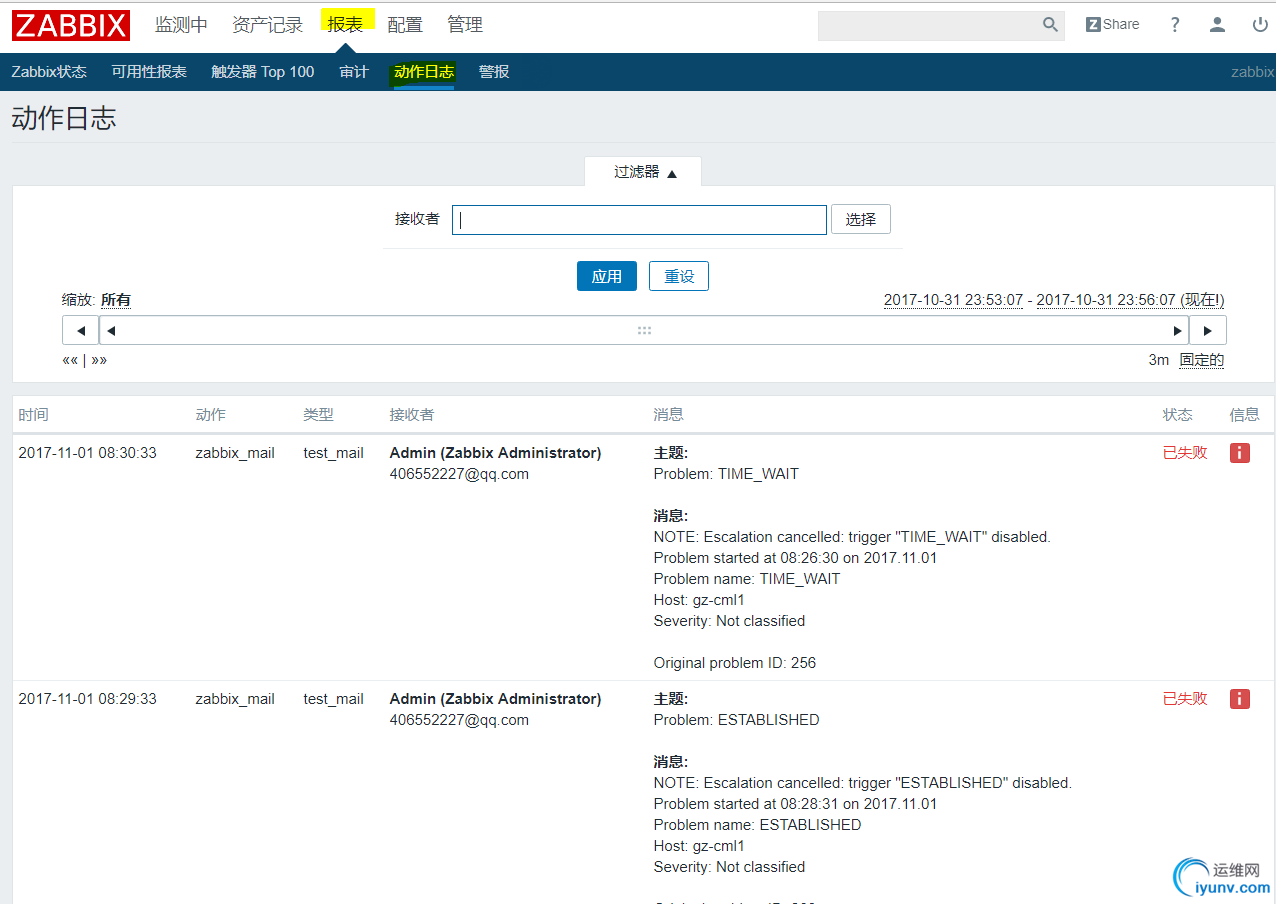This screenshot has height=904, width=1276.
Task: Open the Zabbix Share link
Action: [1113, 25]
